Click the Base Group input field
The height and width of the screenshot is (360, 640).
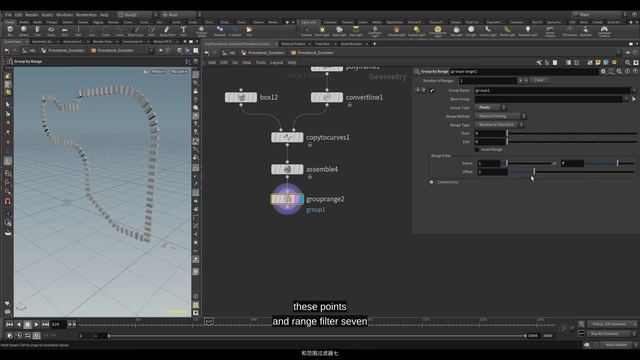click(x=549, y=99)
